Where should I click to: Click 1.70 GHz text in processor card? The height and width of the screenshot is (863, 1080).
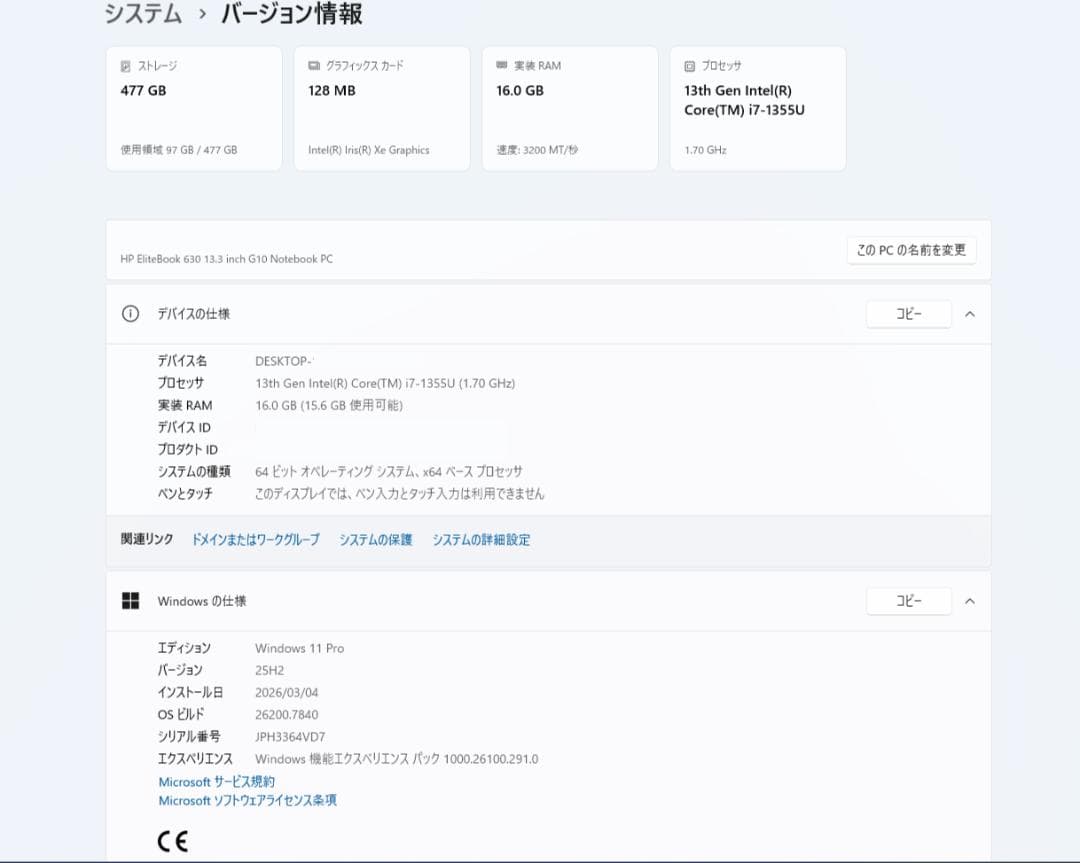tap(705, 149)
